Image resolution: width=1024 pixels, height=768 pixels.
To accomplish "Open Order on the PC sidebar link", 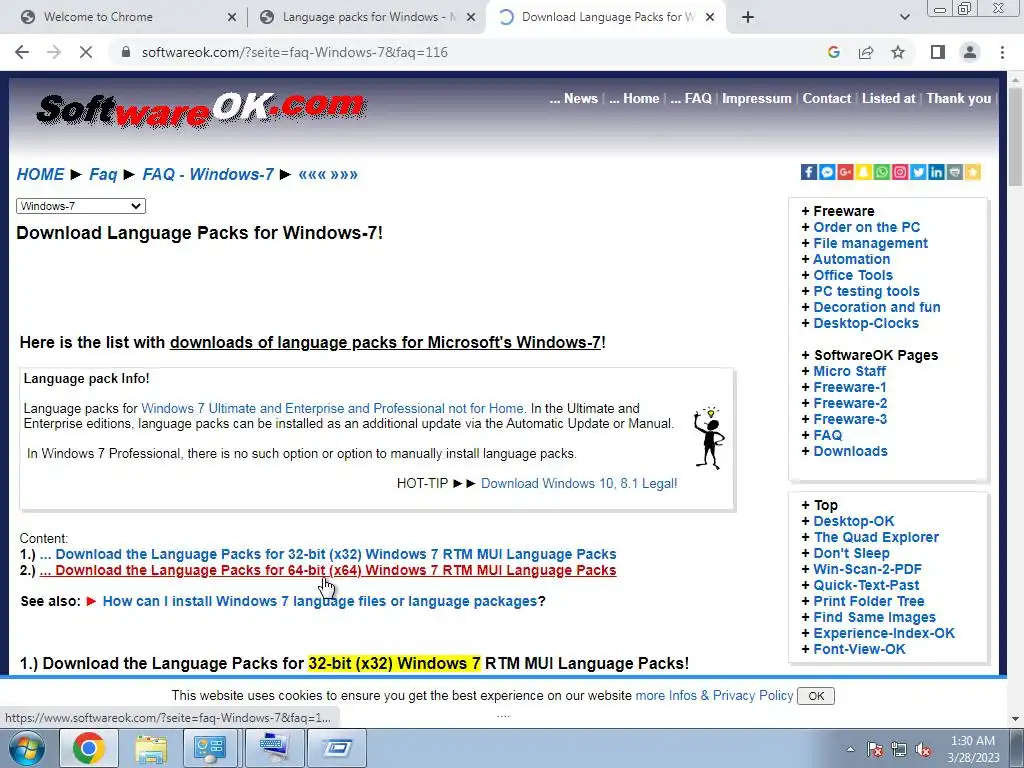I will click(x=867, y=227).
